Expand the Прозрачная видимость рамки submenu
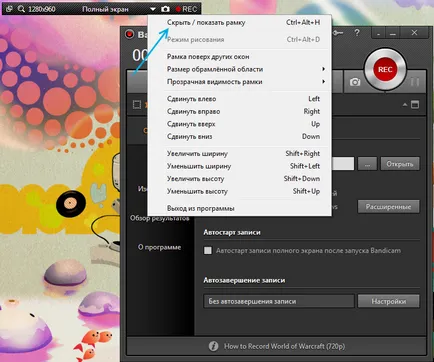Screen dimensions: 434x362 coord(240,82)
